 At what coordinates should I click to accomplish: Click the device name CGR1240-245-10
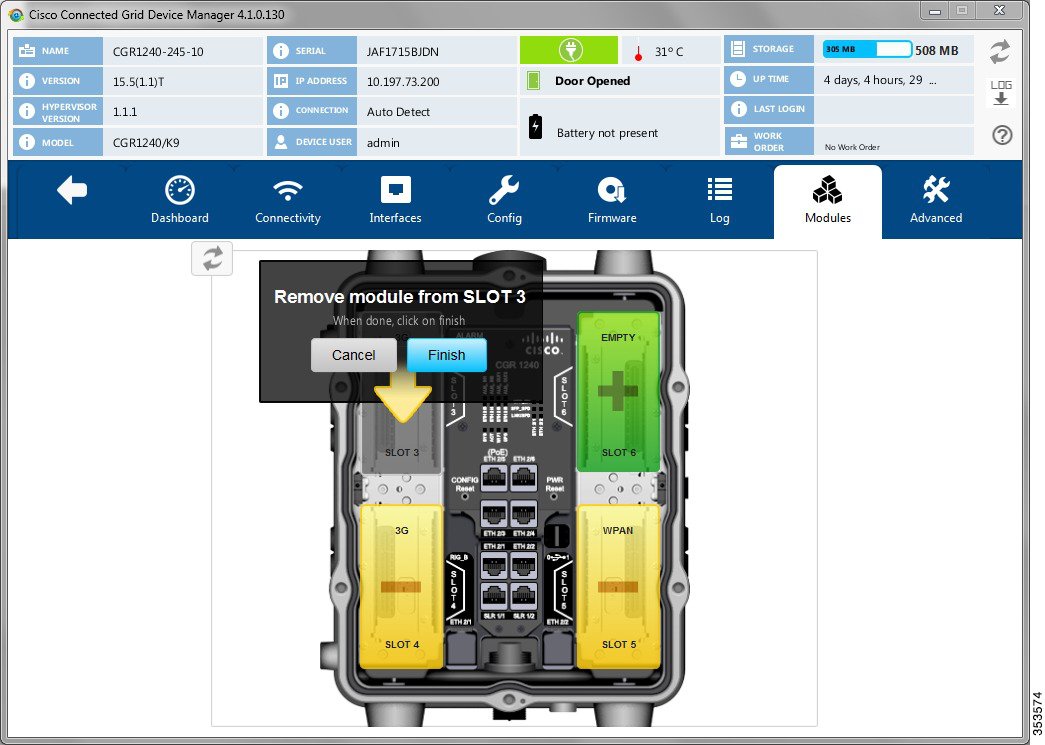click(x=158, y=52)
